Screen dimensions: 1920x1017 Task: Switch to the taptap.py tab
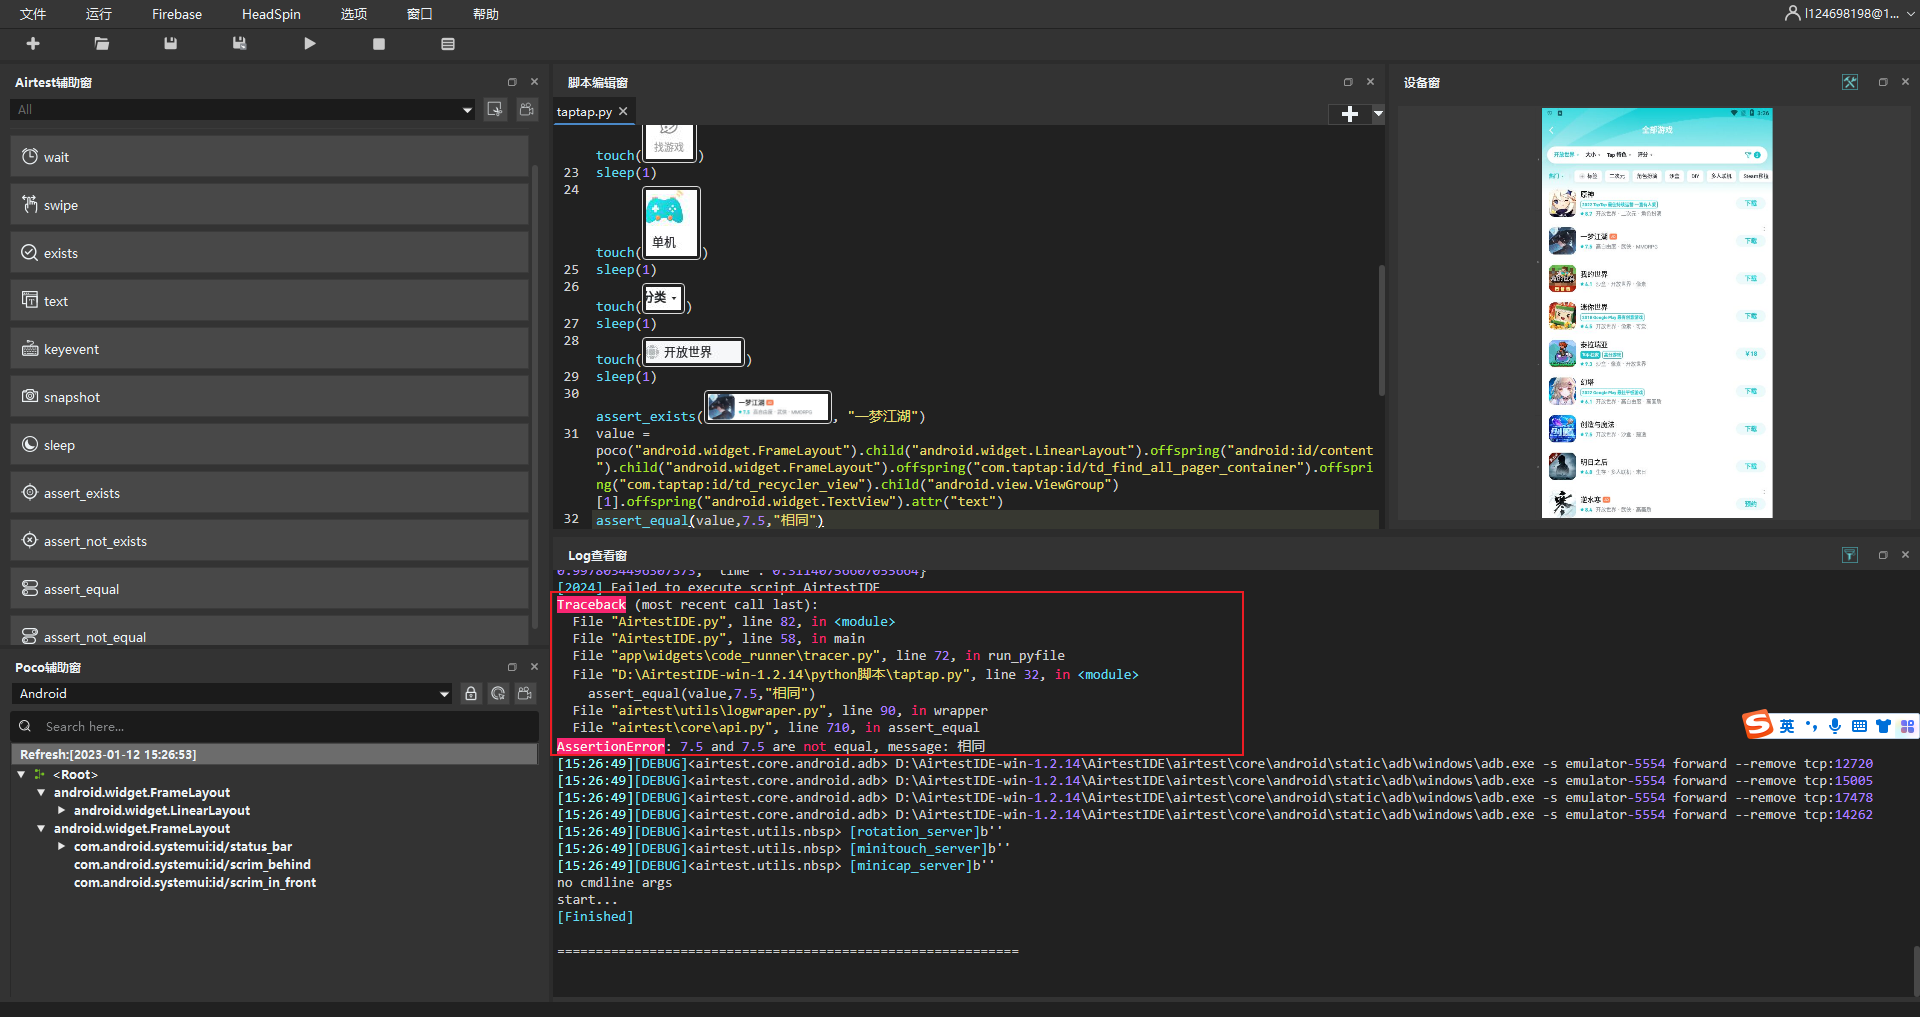click(584, 112)
